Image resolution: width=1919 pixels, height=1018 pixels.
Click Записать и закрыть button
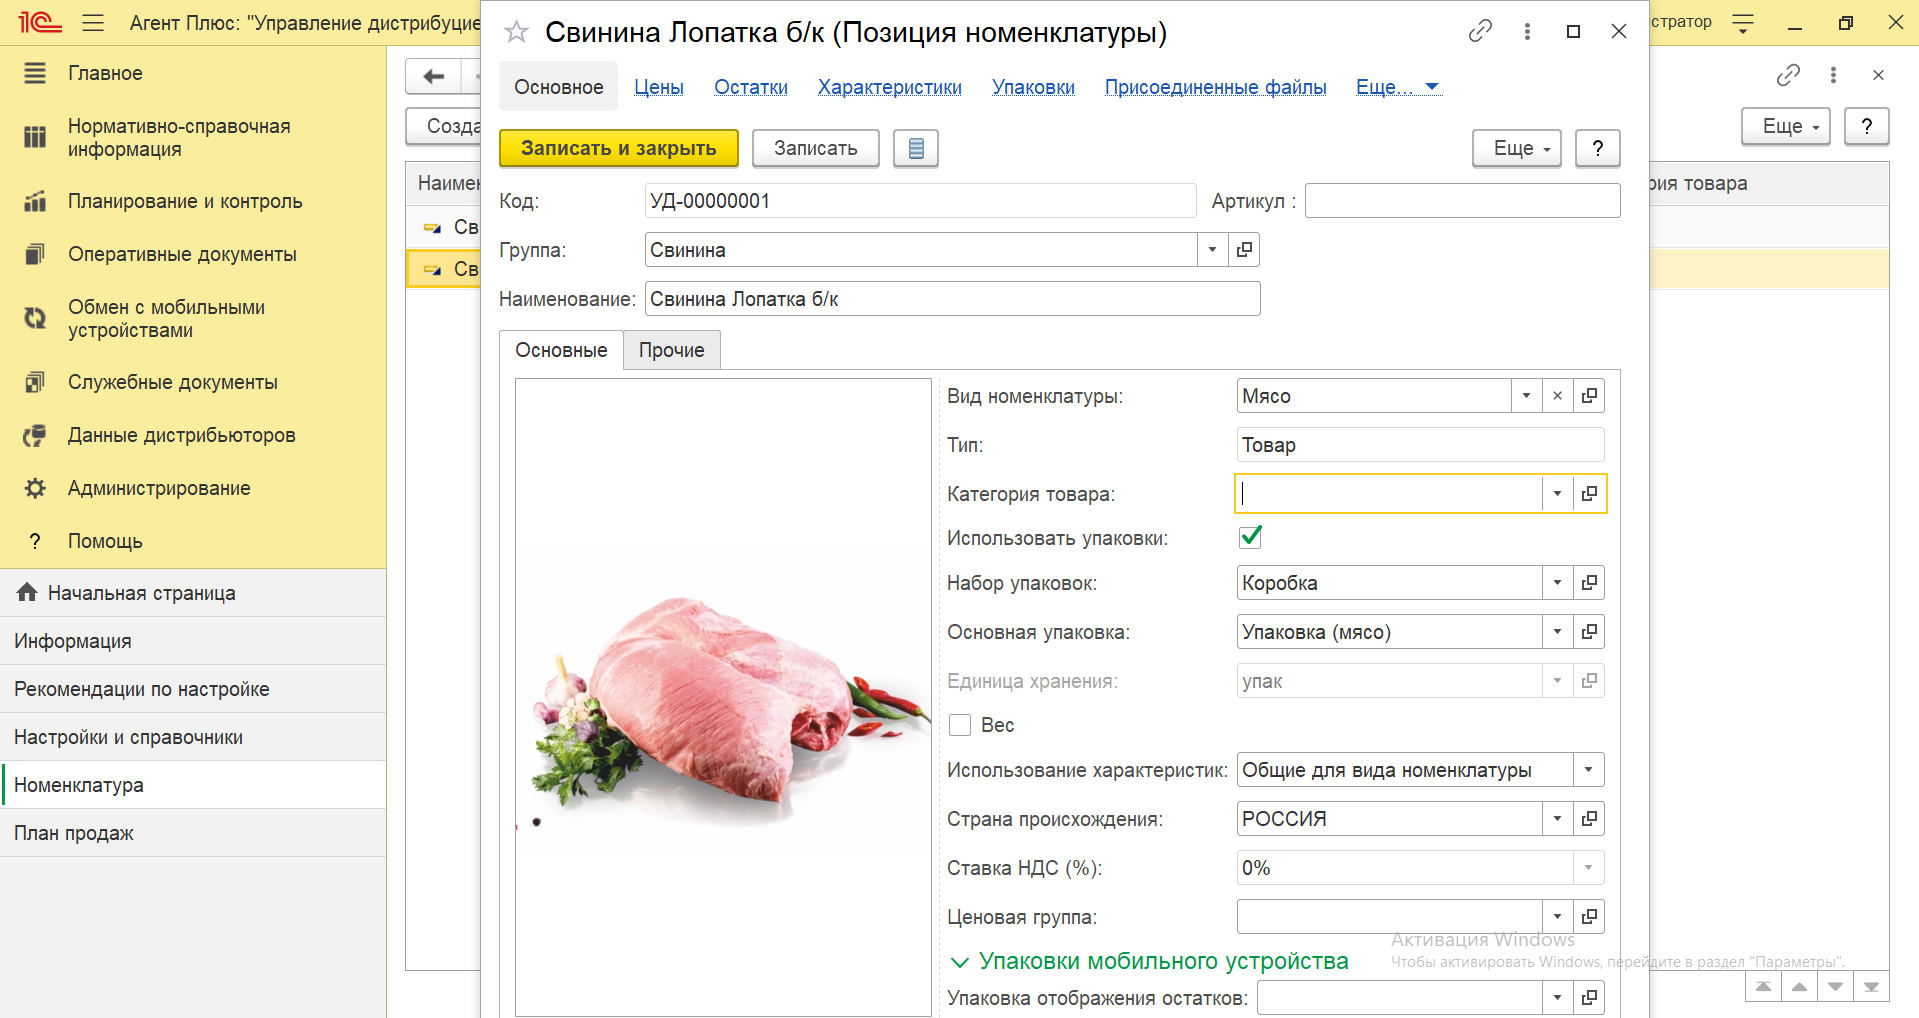pyautogui.click(x=619, y=148)
